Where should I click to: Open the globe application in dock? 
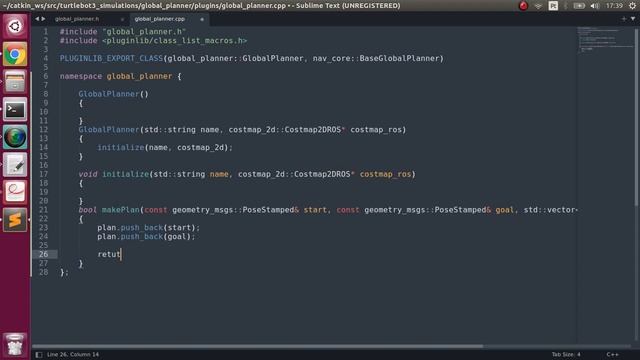(15, 137)
